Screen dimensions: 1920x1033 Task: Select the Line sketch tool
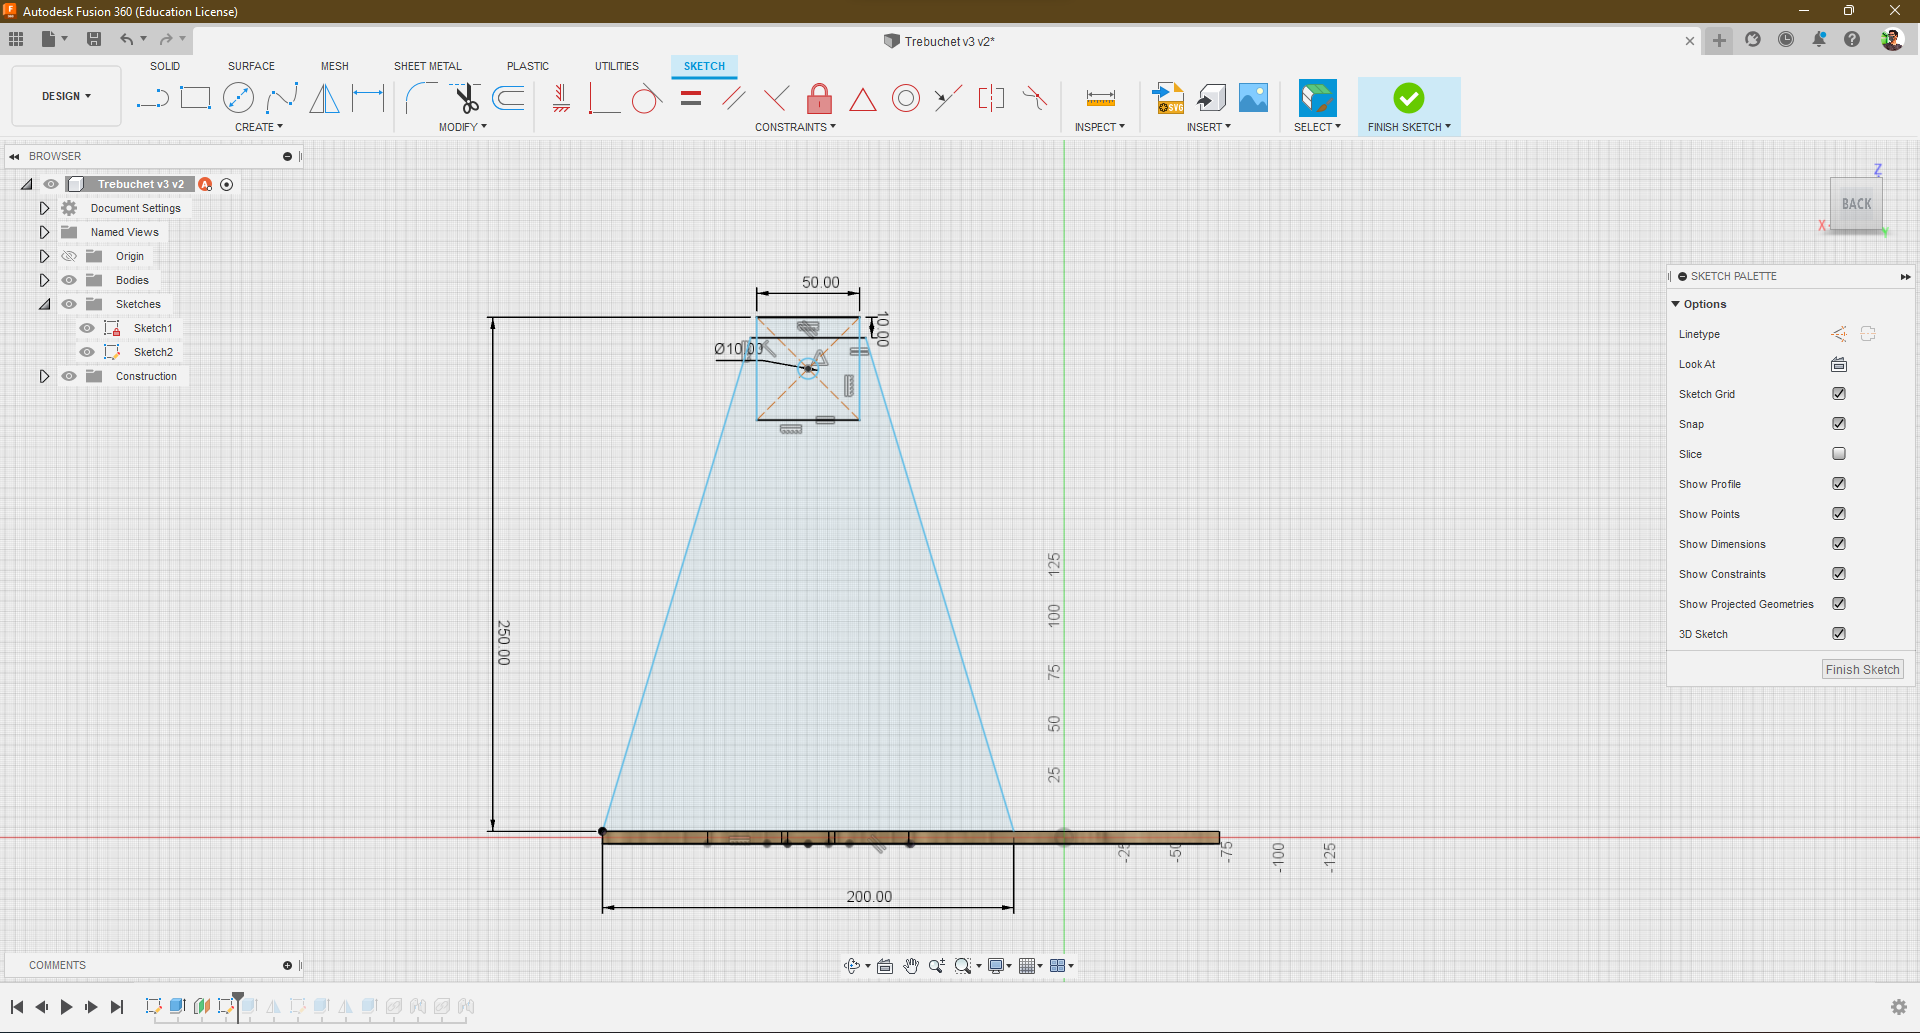152,98
